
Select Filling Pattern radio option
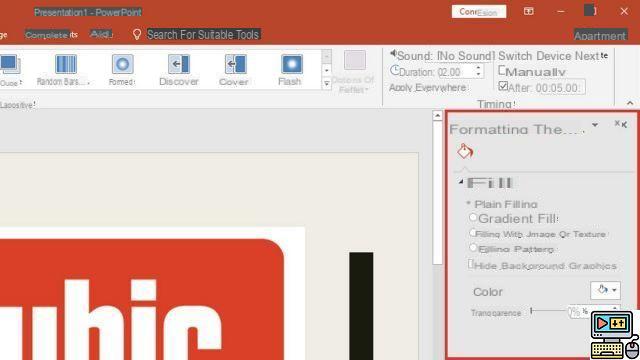(473, 247)
